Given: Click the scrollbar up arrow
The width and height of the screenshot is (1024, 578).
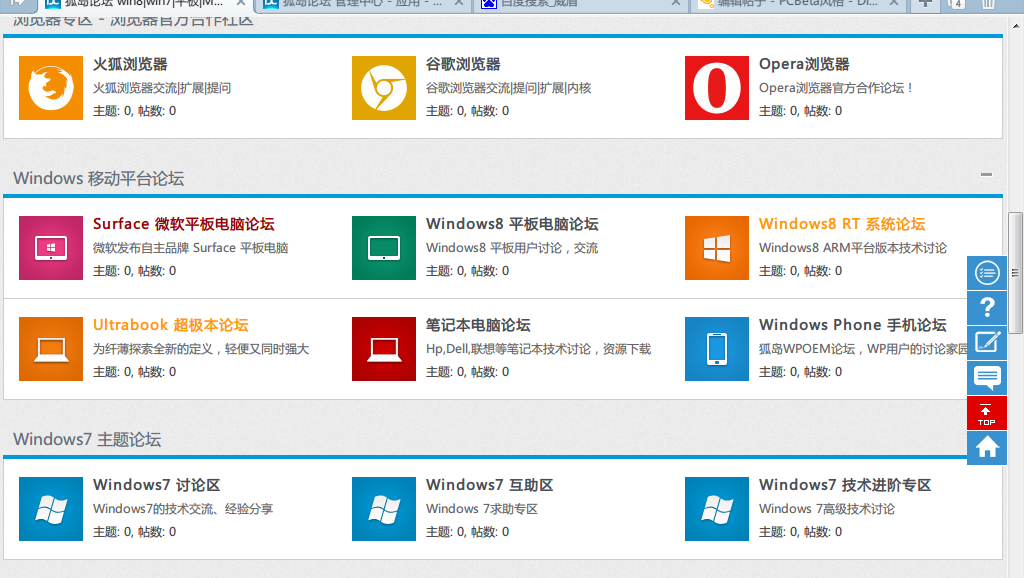Looking at the screenshot, I should click(x=1016, y=27).
